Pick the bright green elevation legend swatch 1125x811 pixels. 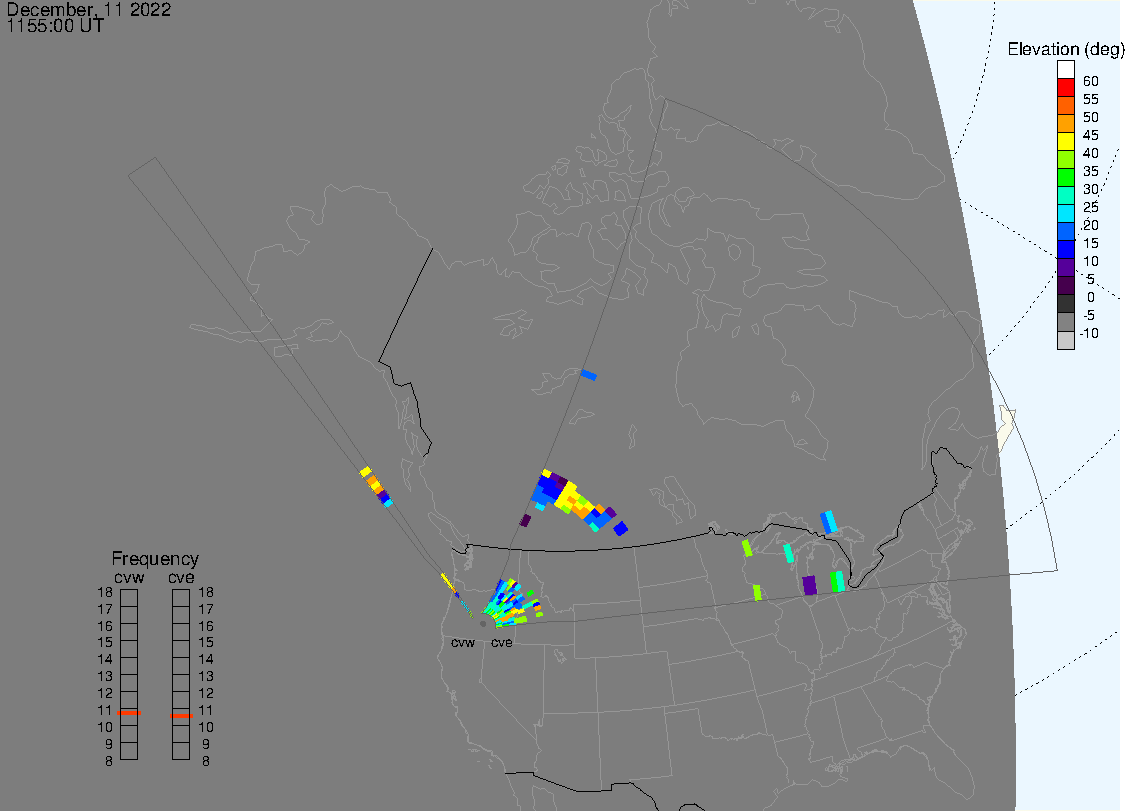(x=1066, y=179)
